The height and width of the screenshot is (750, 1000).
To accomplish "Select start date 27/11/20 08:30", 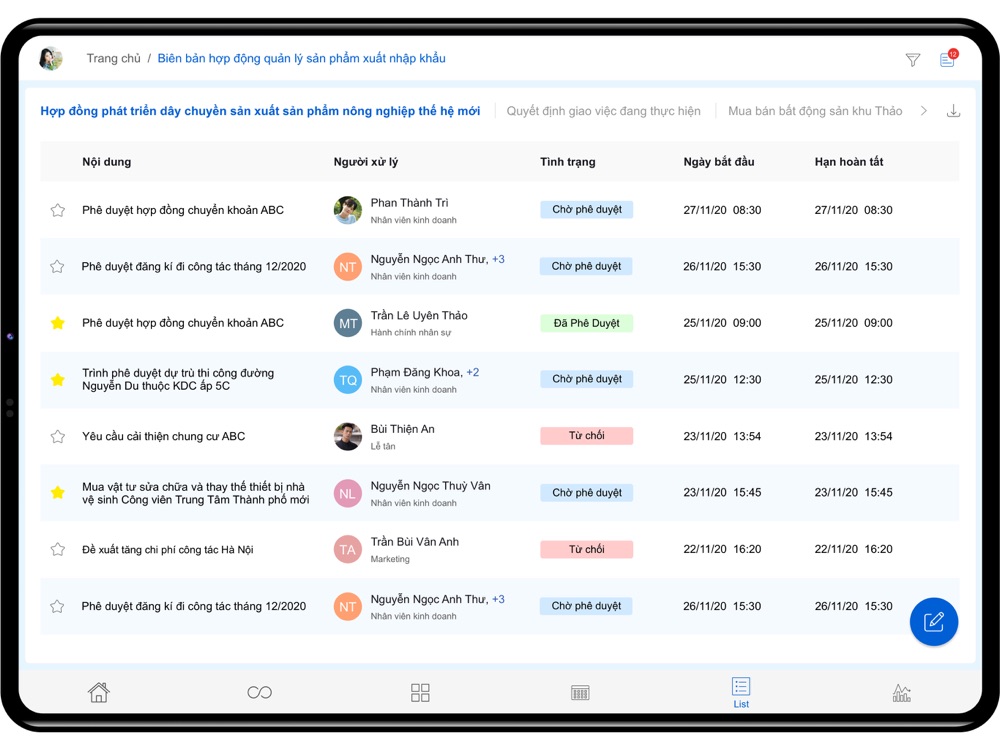I will 722,210.
